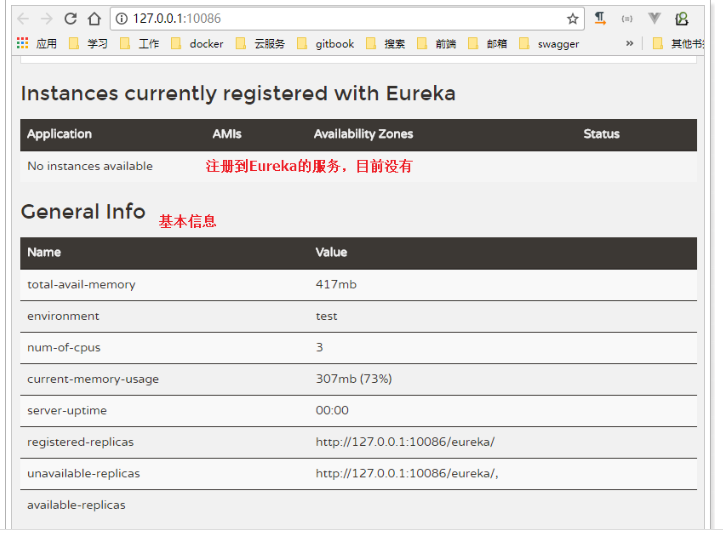This screenshot has width=723, height=540.
Task: Click the address bar URL 127.0.0.1:10086
Action: [x=177, y=19]
